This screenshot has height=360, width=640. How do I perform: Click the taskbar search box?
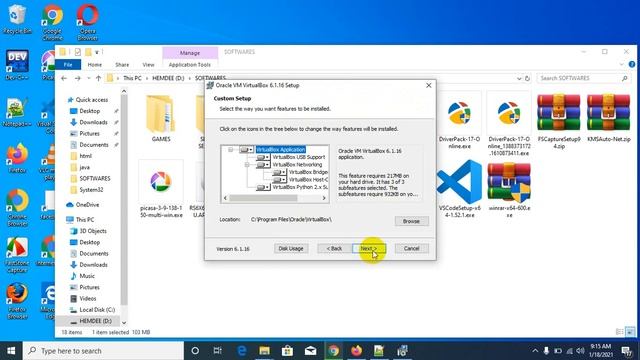pos(104,351)
